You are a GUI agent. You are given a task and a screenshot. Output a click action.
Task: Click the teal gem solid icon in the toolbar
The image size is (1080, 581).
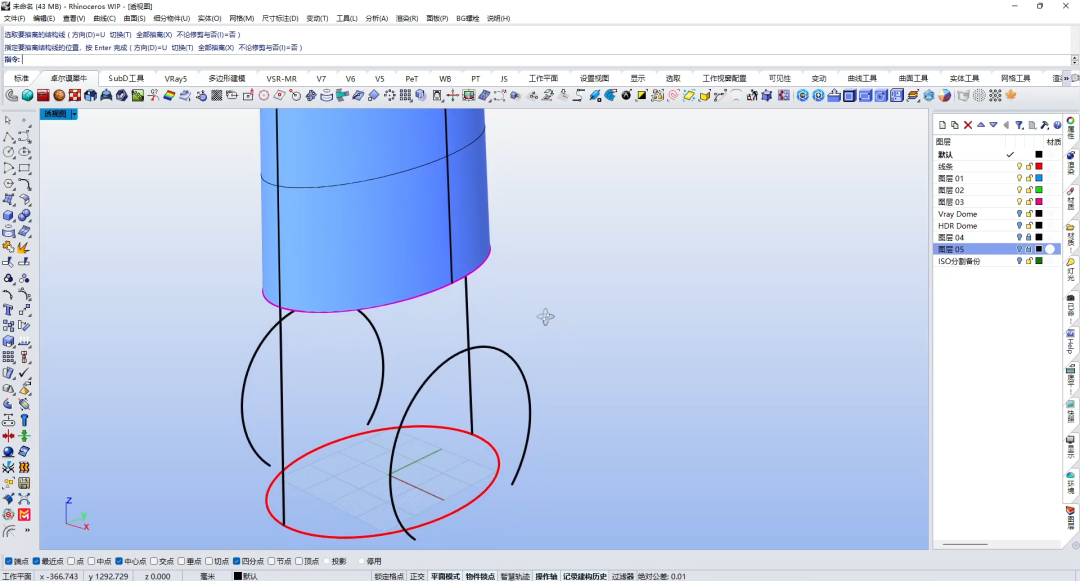pyautogui.click(x=28, y=95)
